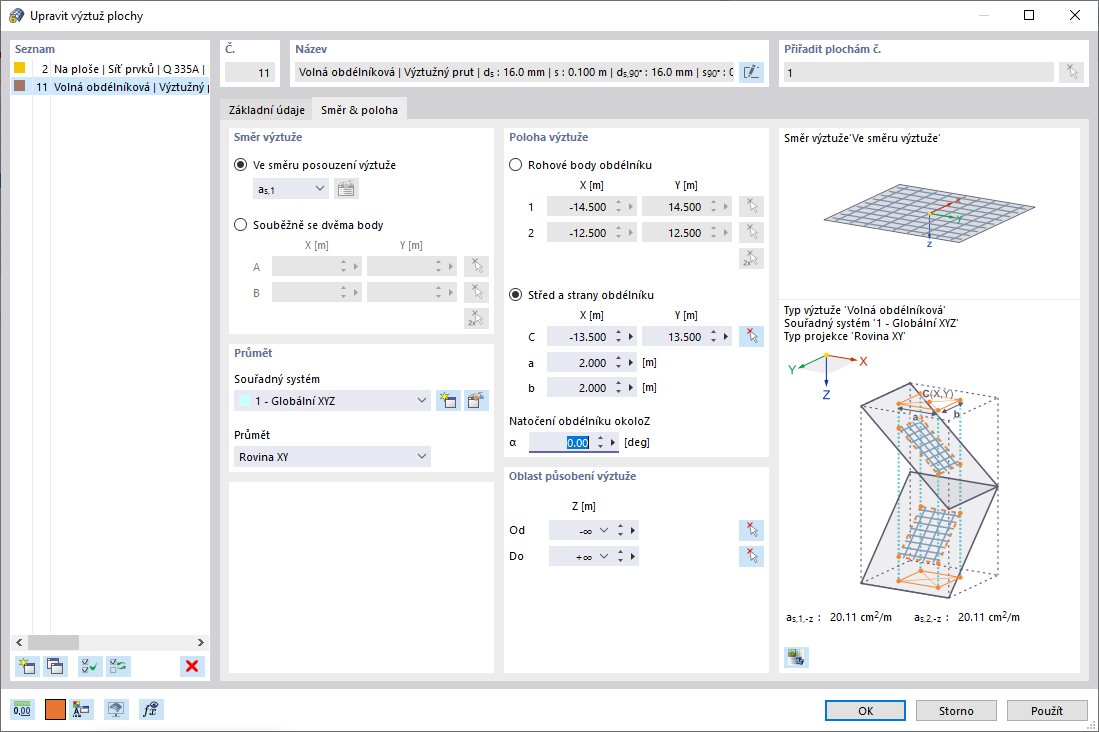Viewport: 1099px width, 732px height.
Task: Click the Č. number field showing 11
Action: coord(250,72)
